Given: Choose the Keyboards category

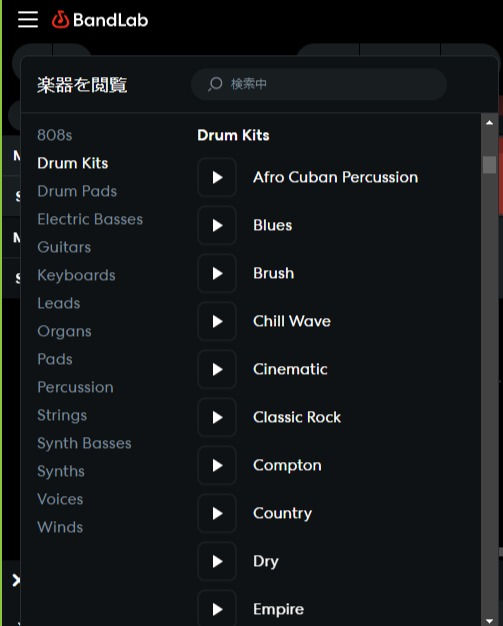Looking at the screenshot, I should 76,275.
